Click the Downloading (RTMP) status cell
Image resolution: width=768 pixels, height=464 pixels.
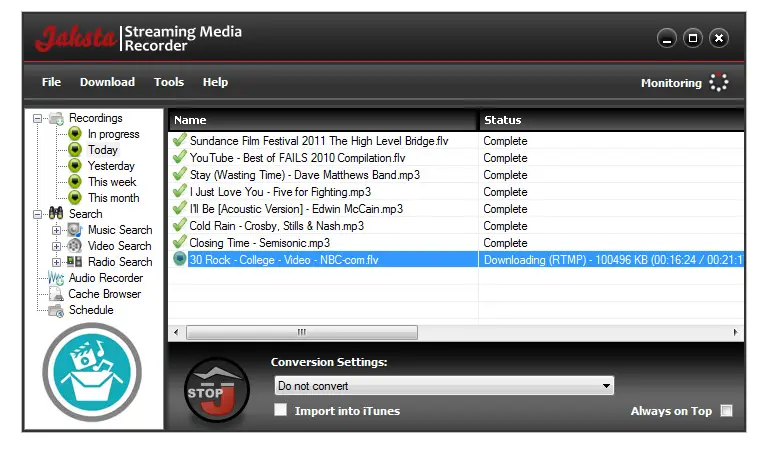611,260
